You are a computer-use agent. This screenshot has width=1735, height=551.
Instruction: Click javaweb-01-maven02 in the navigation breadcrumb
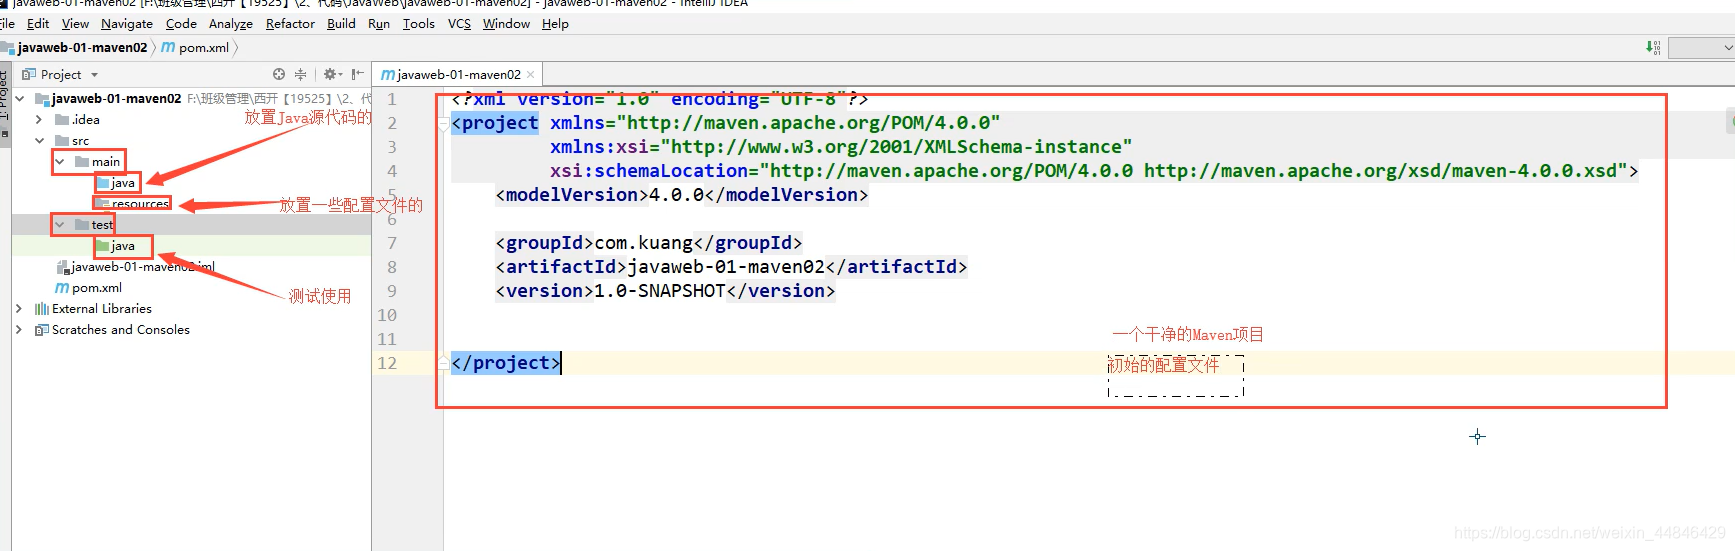tap(82, 47)
